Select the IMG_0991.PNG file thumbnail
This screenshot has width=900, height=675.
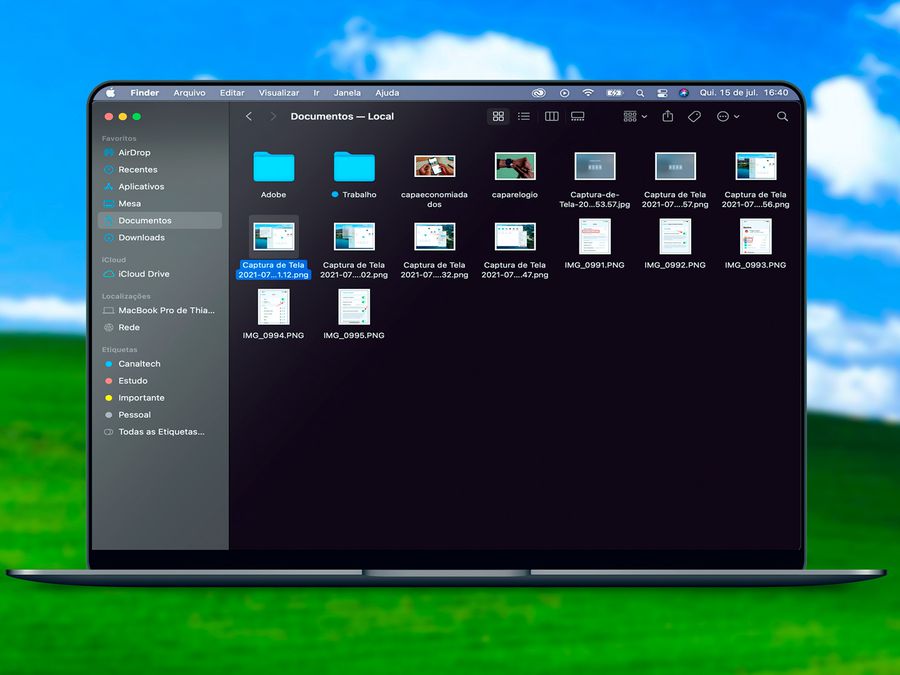(x=595, y=238)
